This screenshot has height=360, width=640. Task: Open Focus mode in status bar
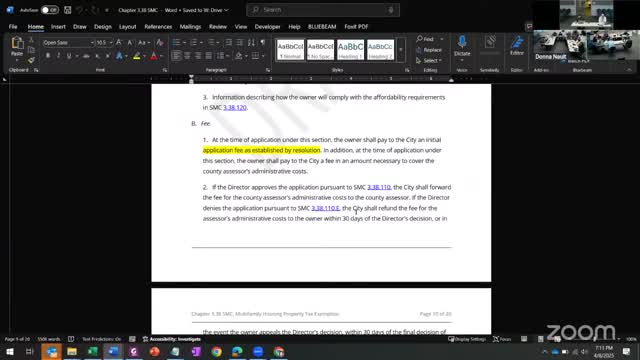click(502, 339)
